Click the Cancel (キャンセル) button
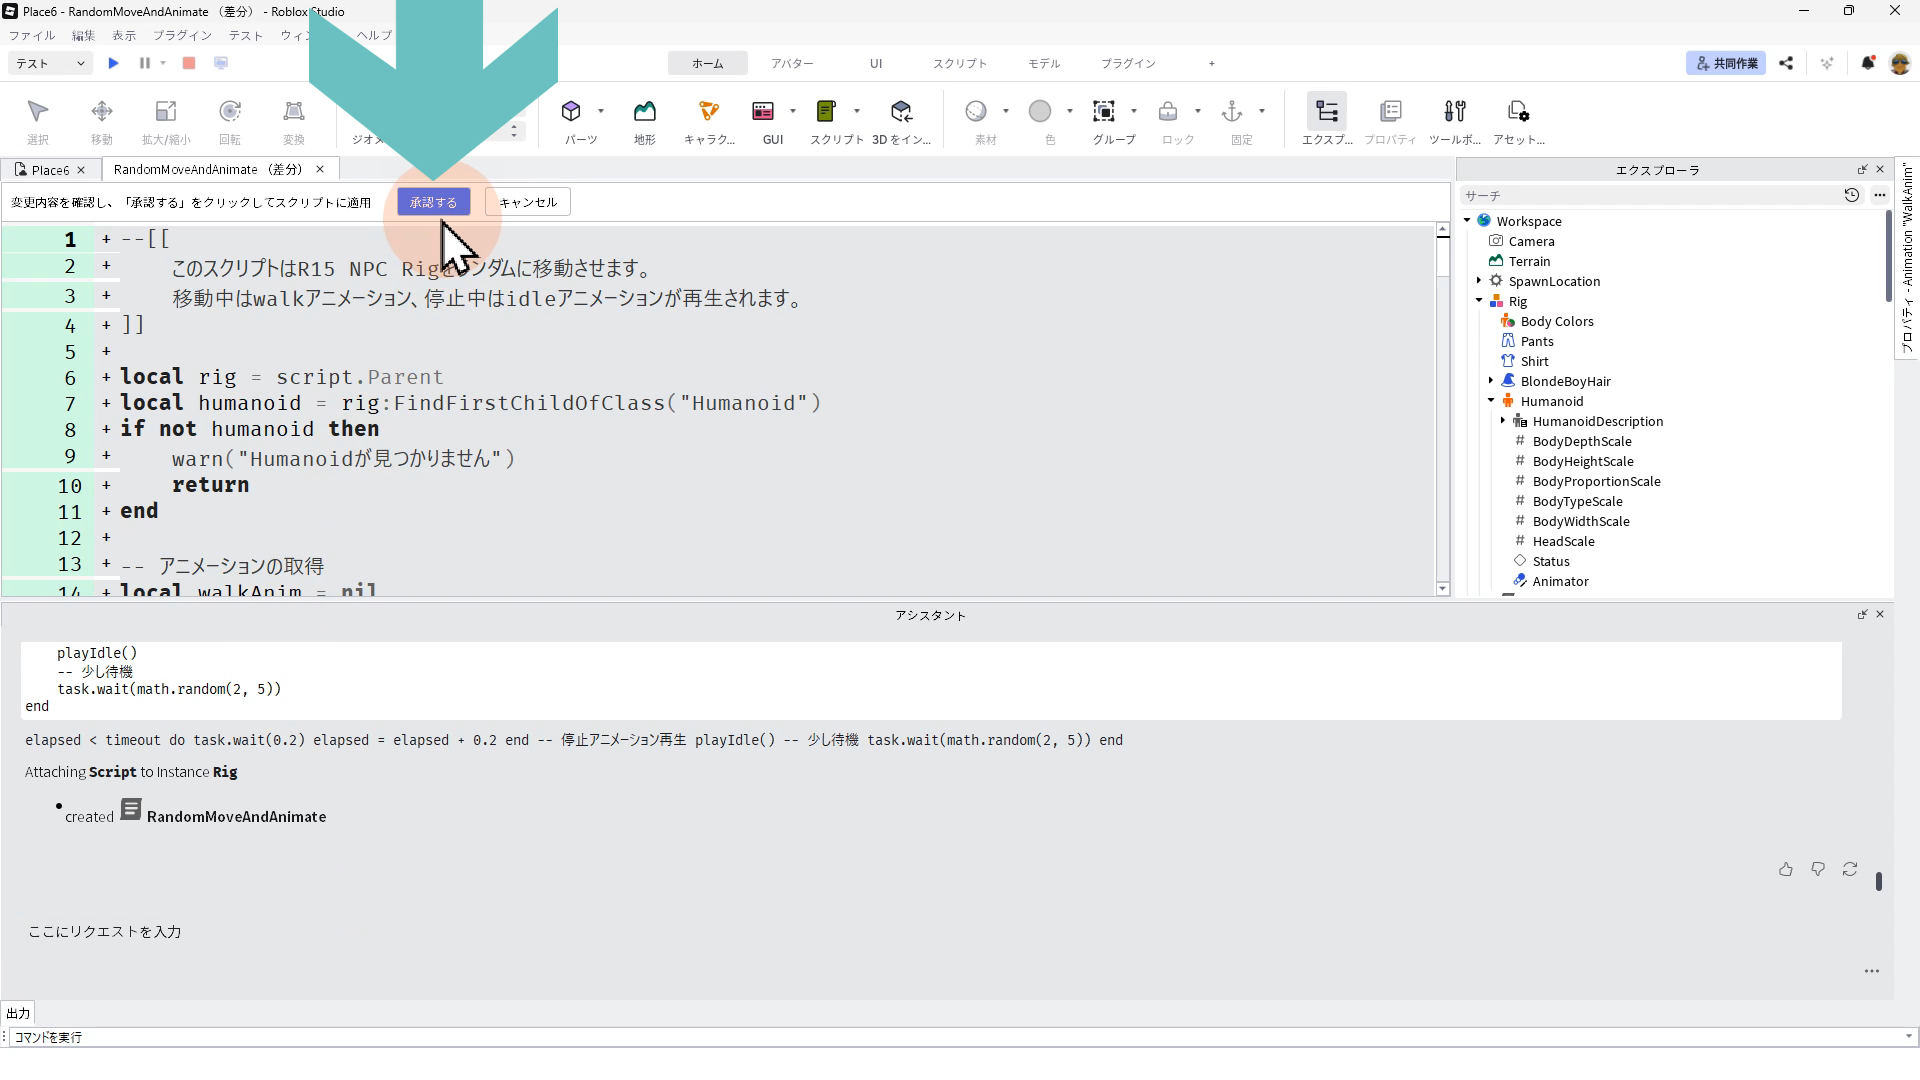Viewport: 1920px width, 1080px height. (x=527, y=202)
